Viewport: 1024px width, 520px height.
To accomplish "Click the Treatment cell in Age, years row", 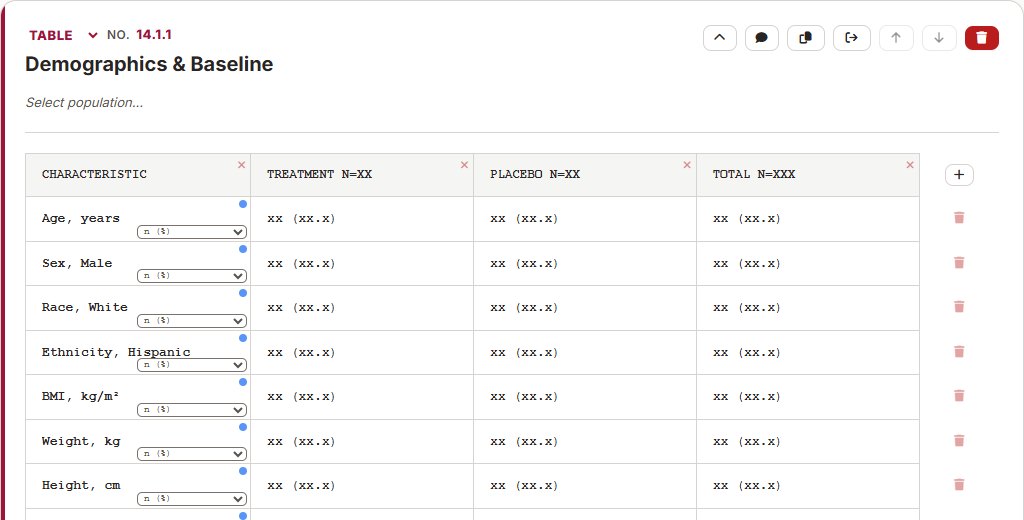I will 362,219.
